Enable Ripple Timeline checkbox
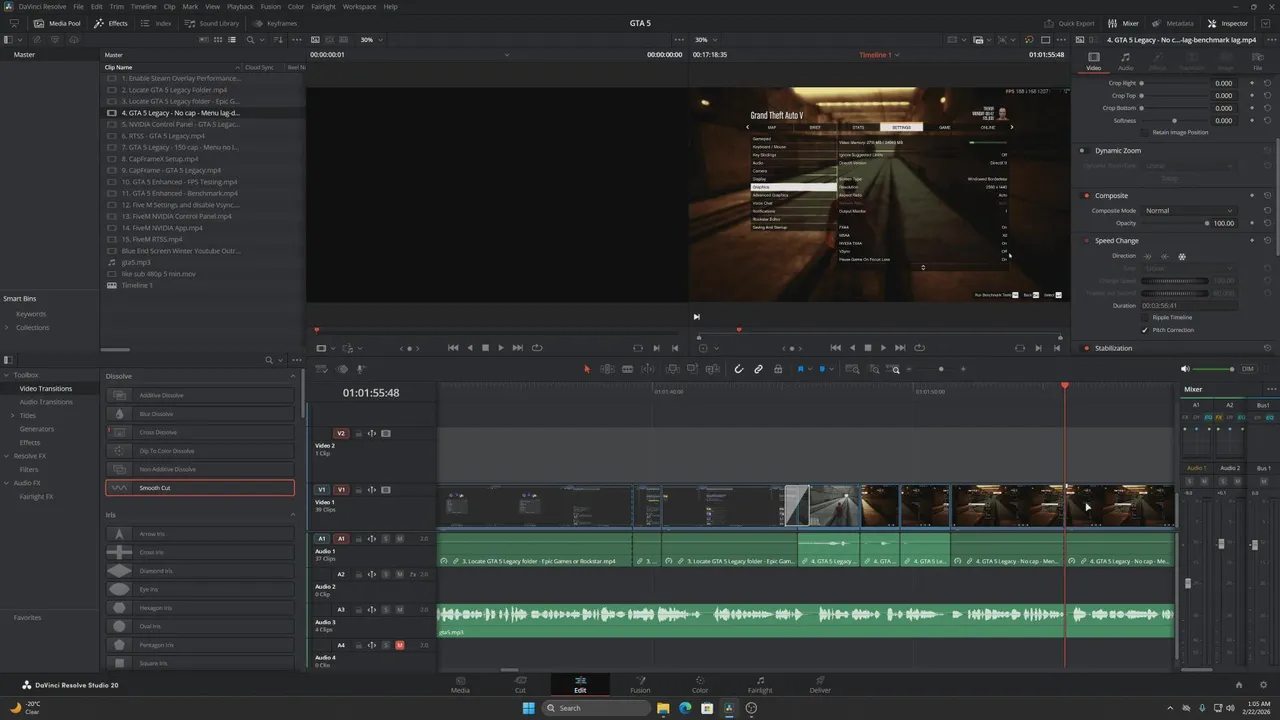Screen dimensions: 1280x720 (x=1145, y=317)
